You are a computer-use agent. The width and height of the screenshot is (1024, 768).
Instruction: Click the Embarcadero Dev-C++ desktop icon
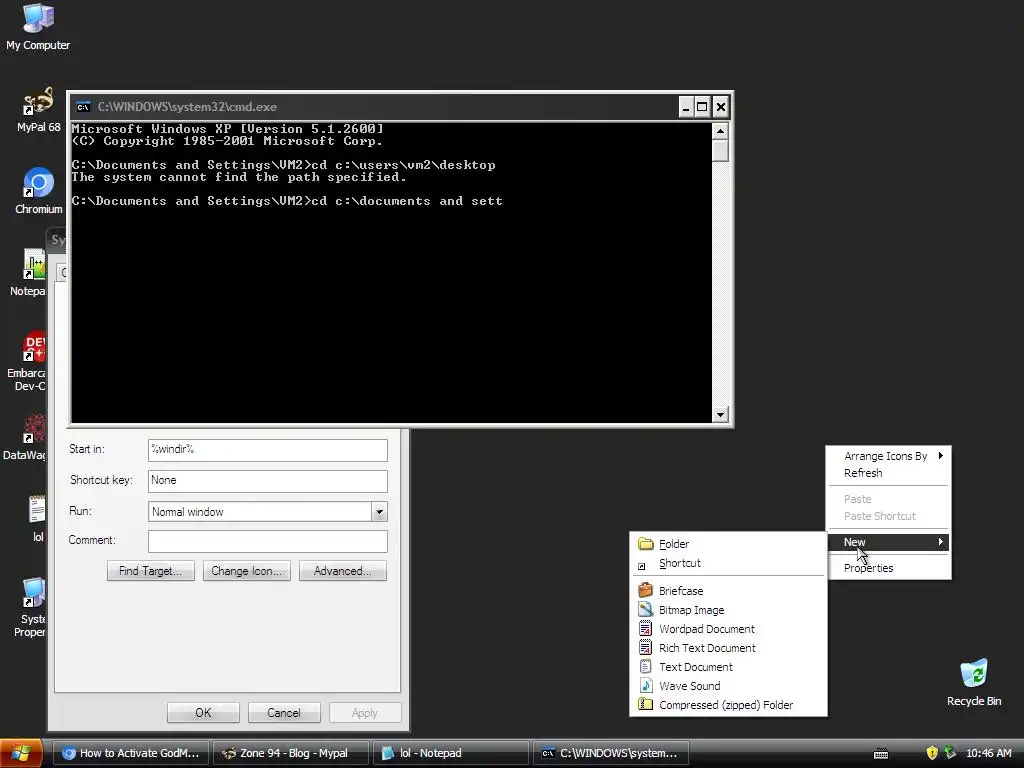click(x=27, y=361)
